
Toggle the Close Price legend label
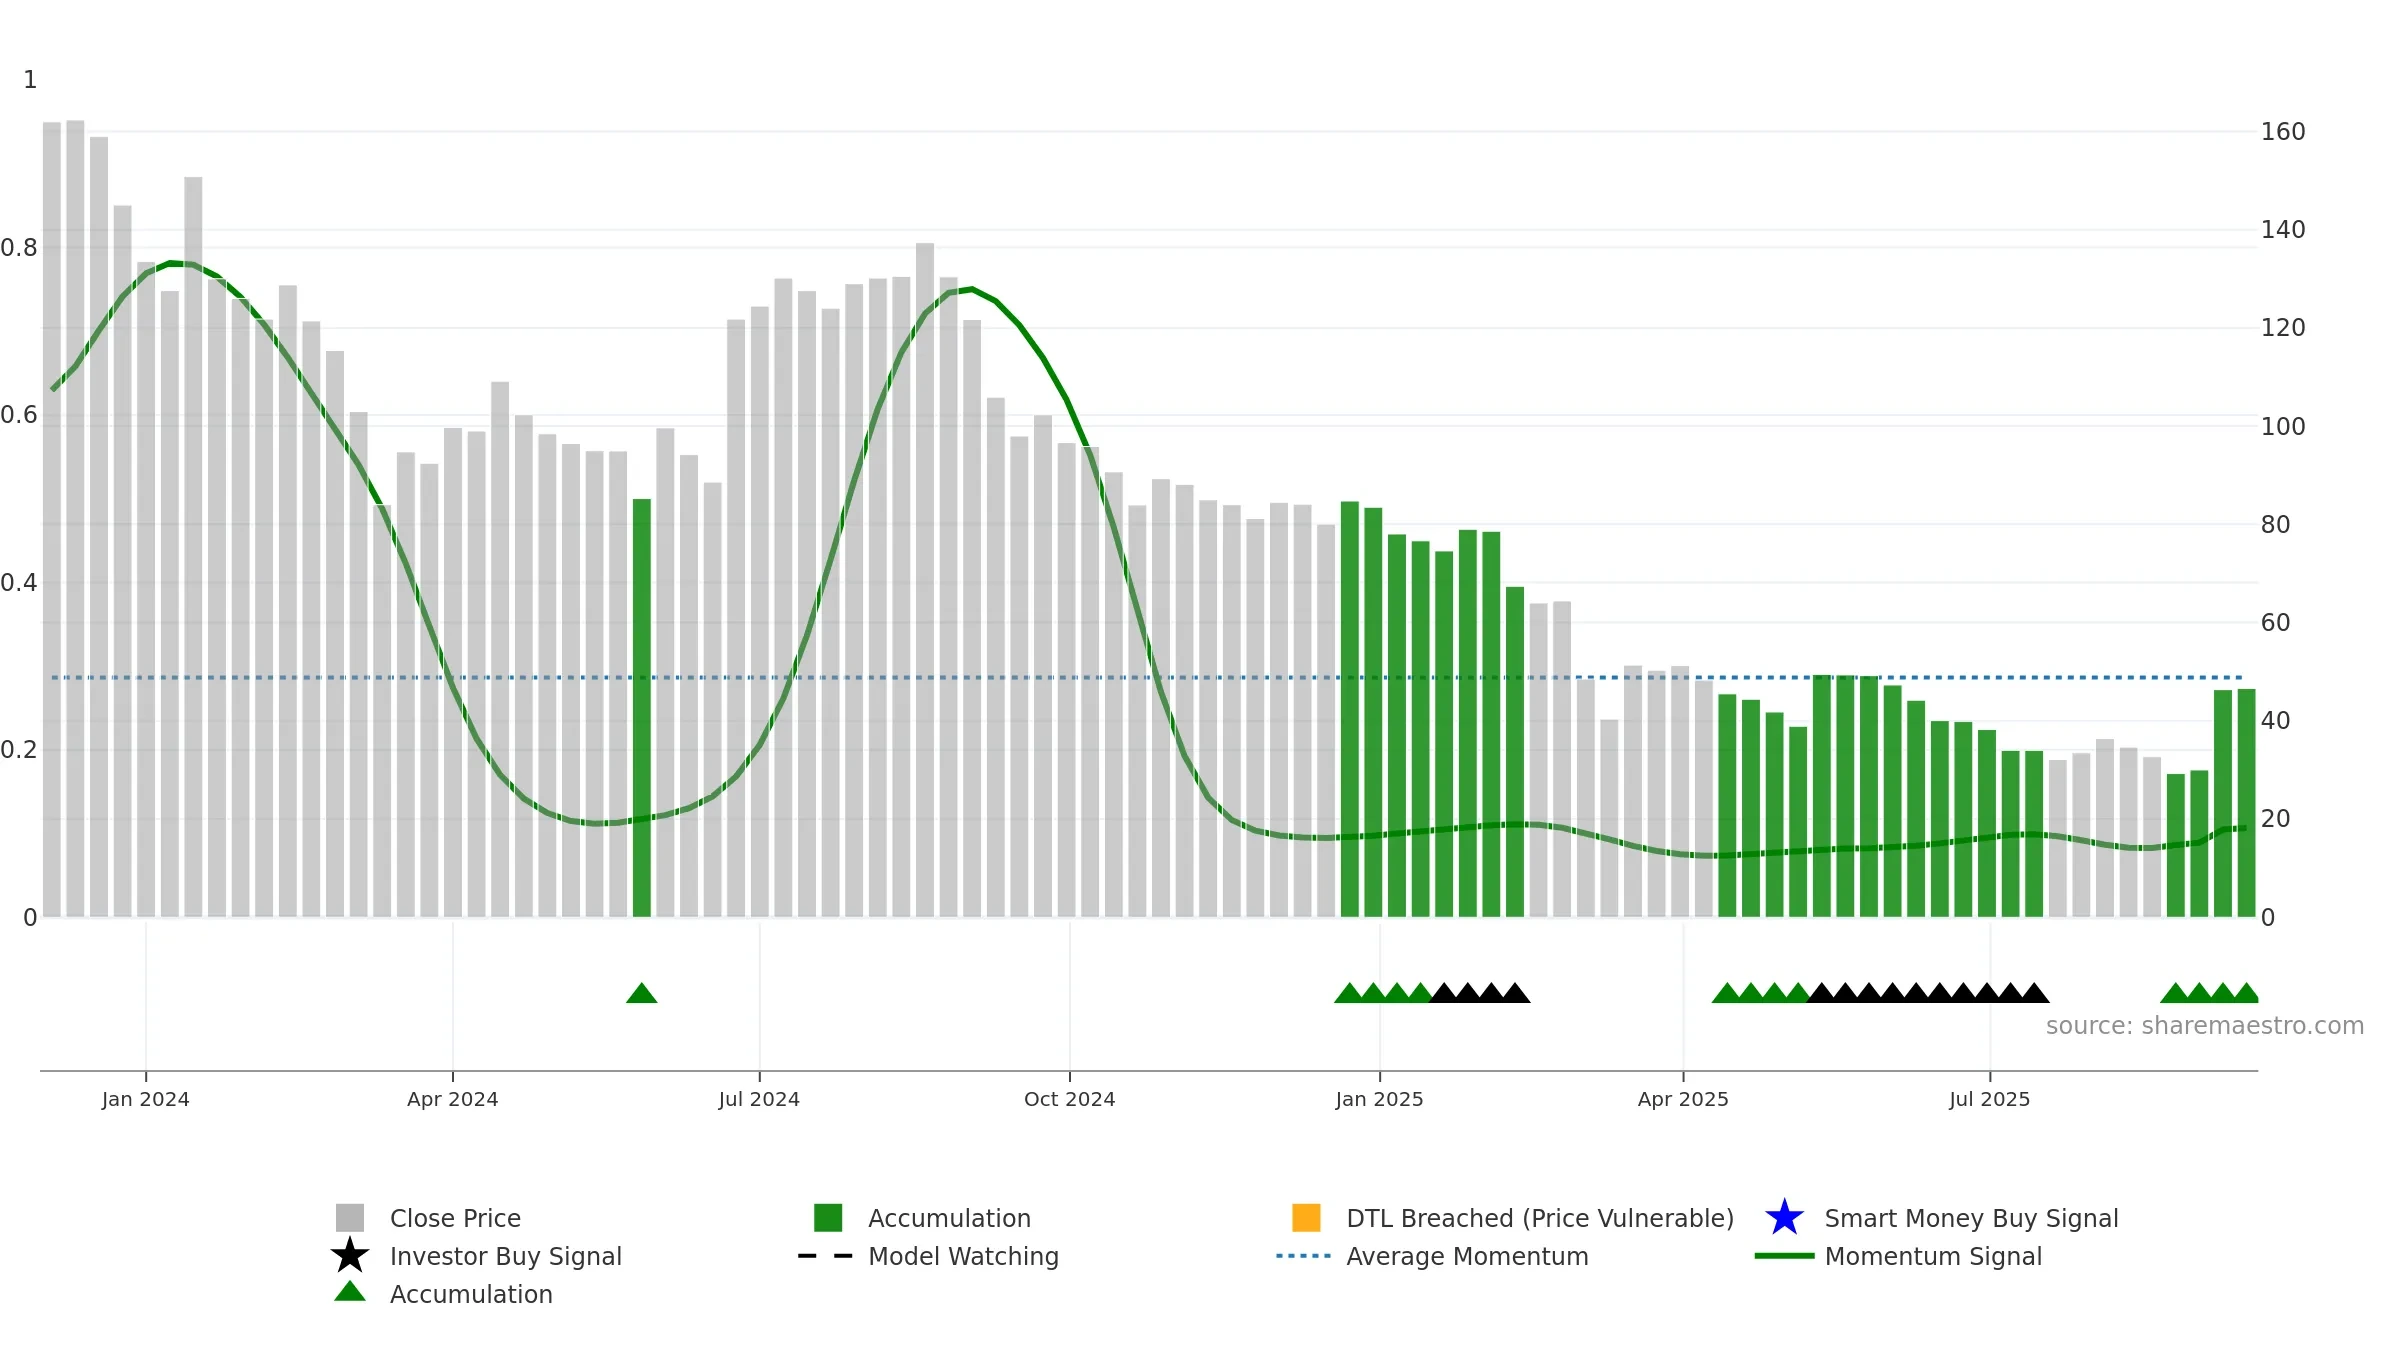(455, 1218)
